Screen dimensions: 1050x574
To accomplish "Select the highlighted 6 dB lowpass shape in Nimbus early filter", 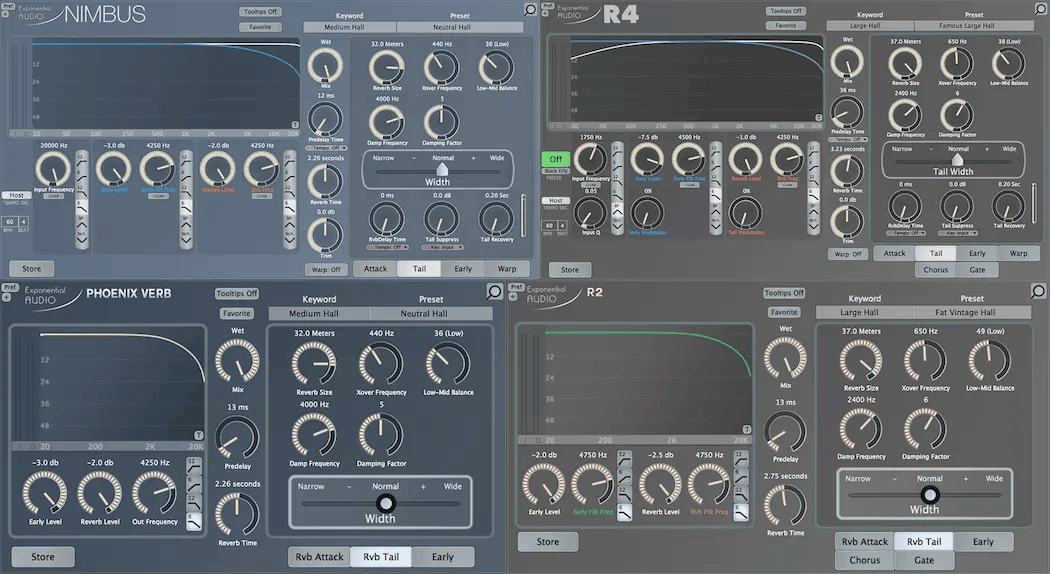I will click(x=185, y=206).
